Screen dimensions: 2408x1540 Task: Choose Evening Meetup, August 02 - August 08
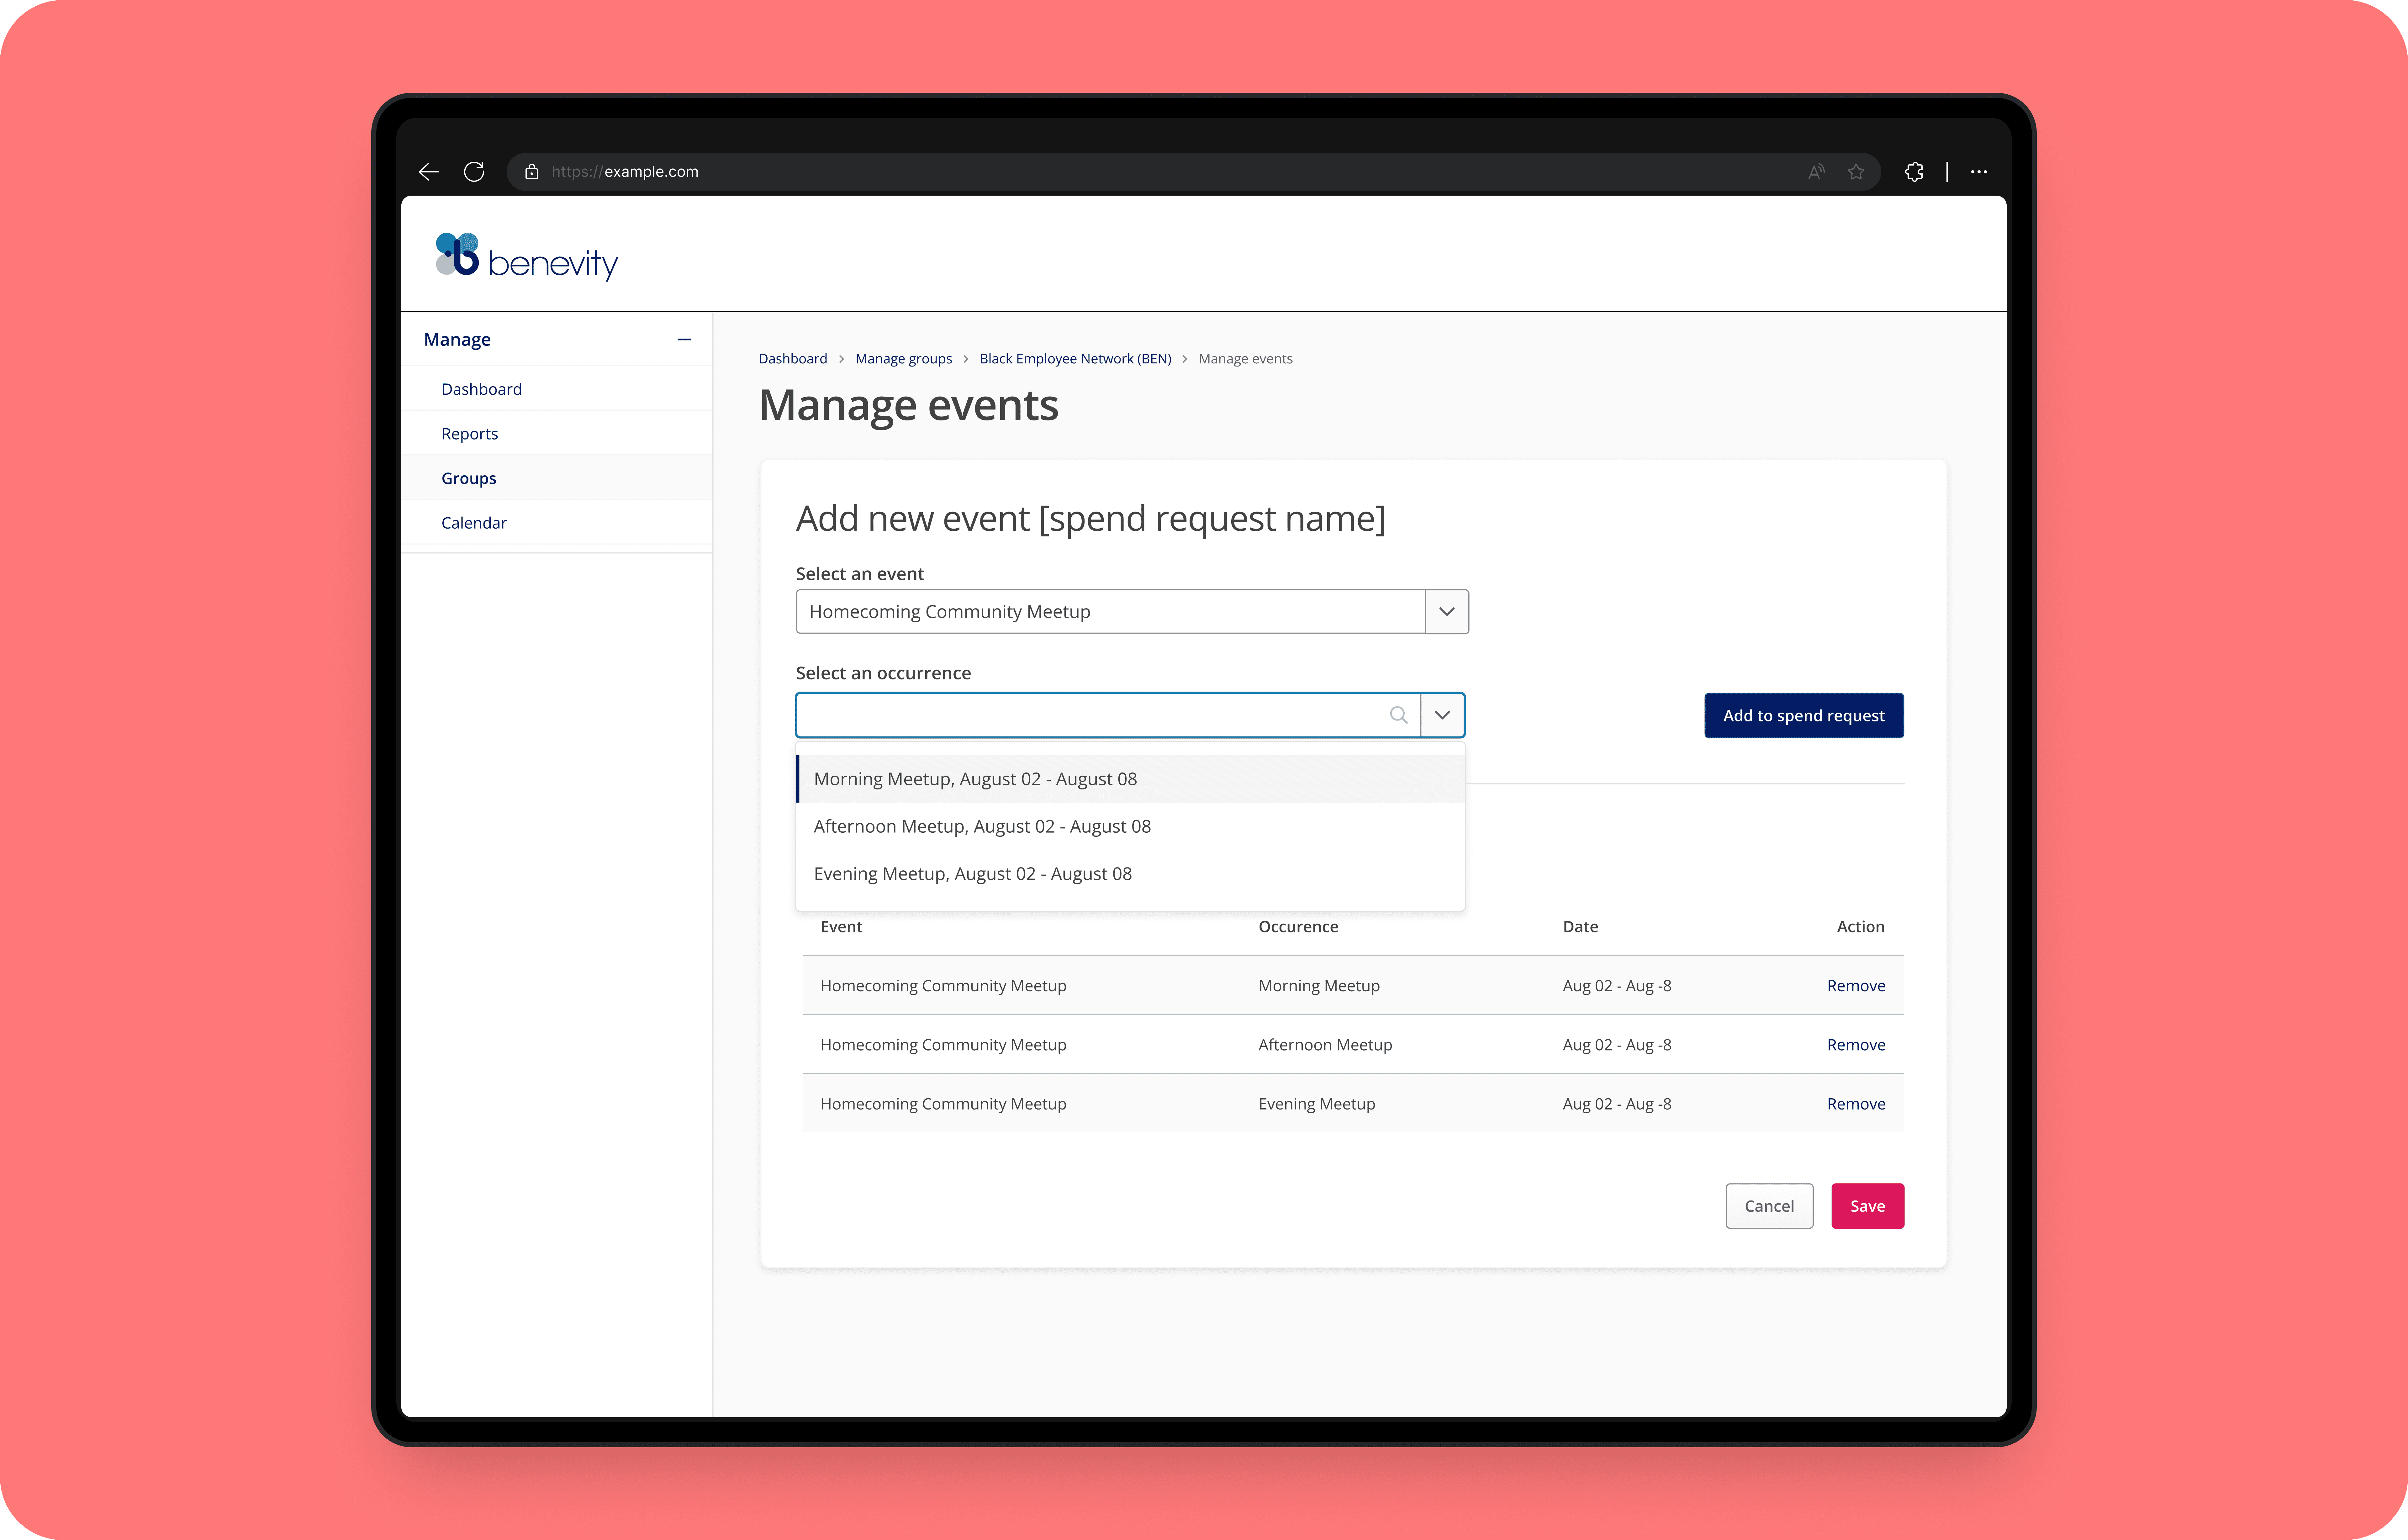[x=1130, y=874]
